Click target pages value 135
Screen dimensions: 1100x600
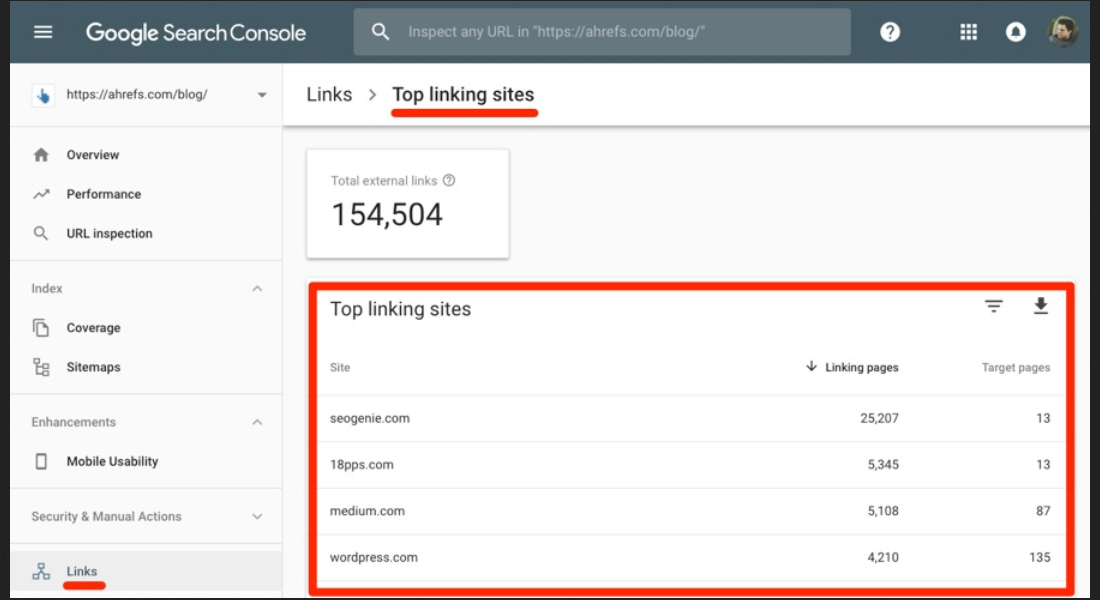1040,557
